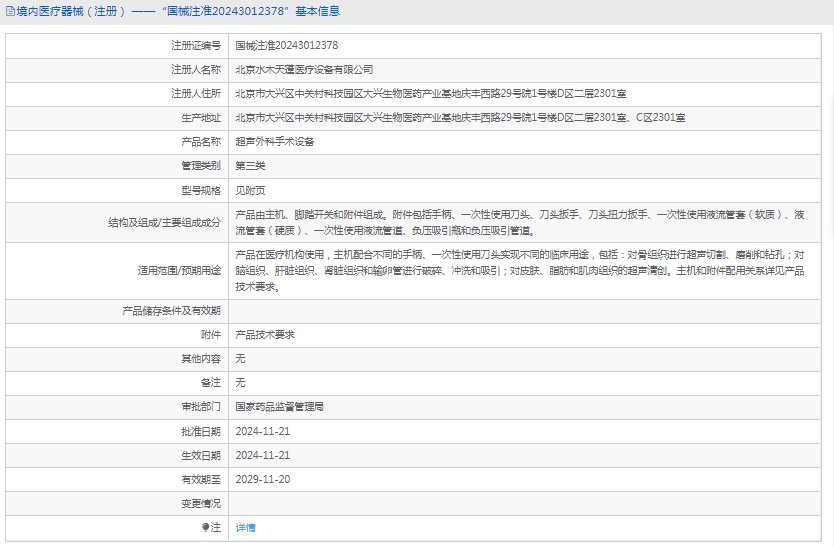Click the bullet icon next to 注

coord(206,527)
